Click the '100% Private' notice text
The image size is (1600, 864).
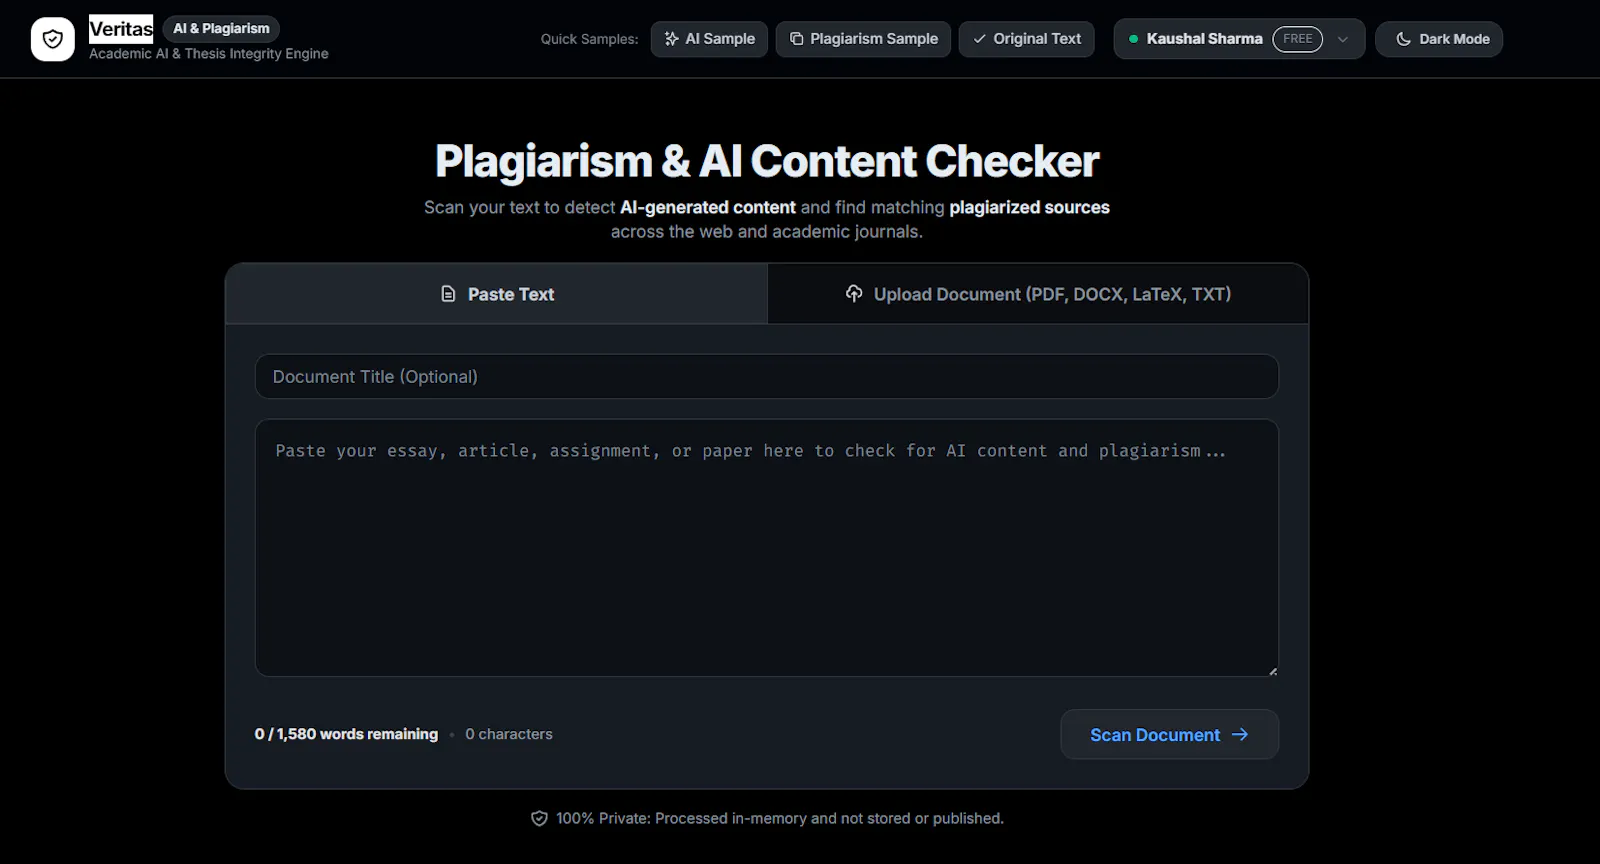780,818
